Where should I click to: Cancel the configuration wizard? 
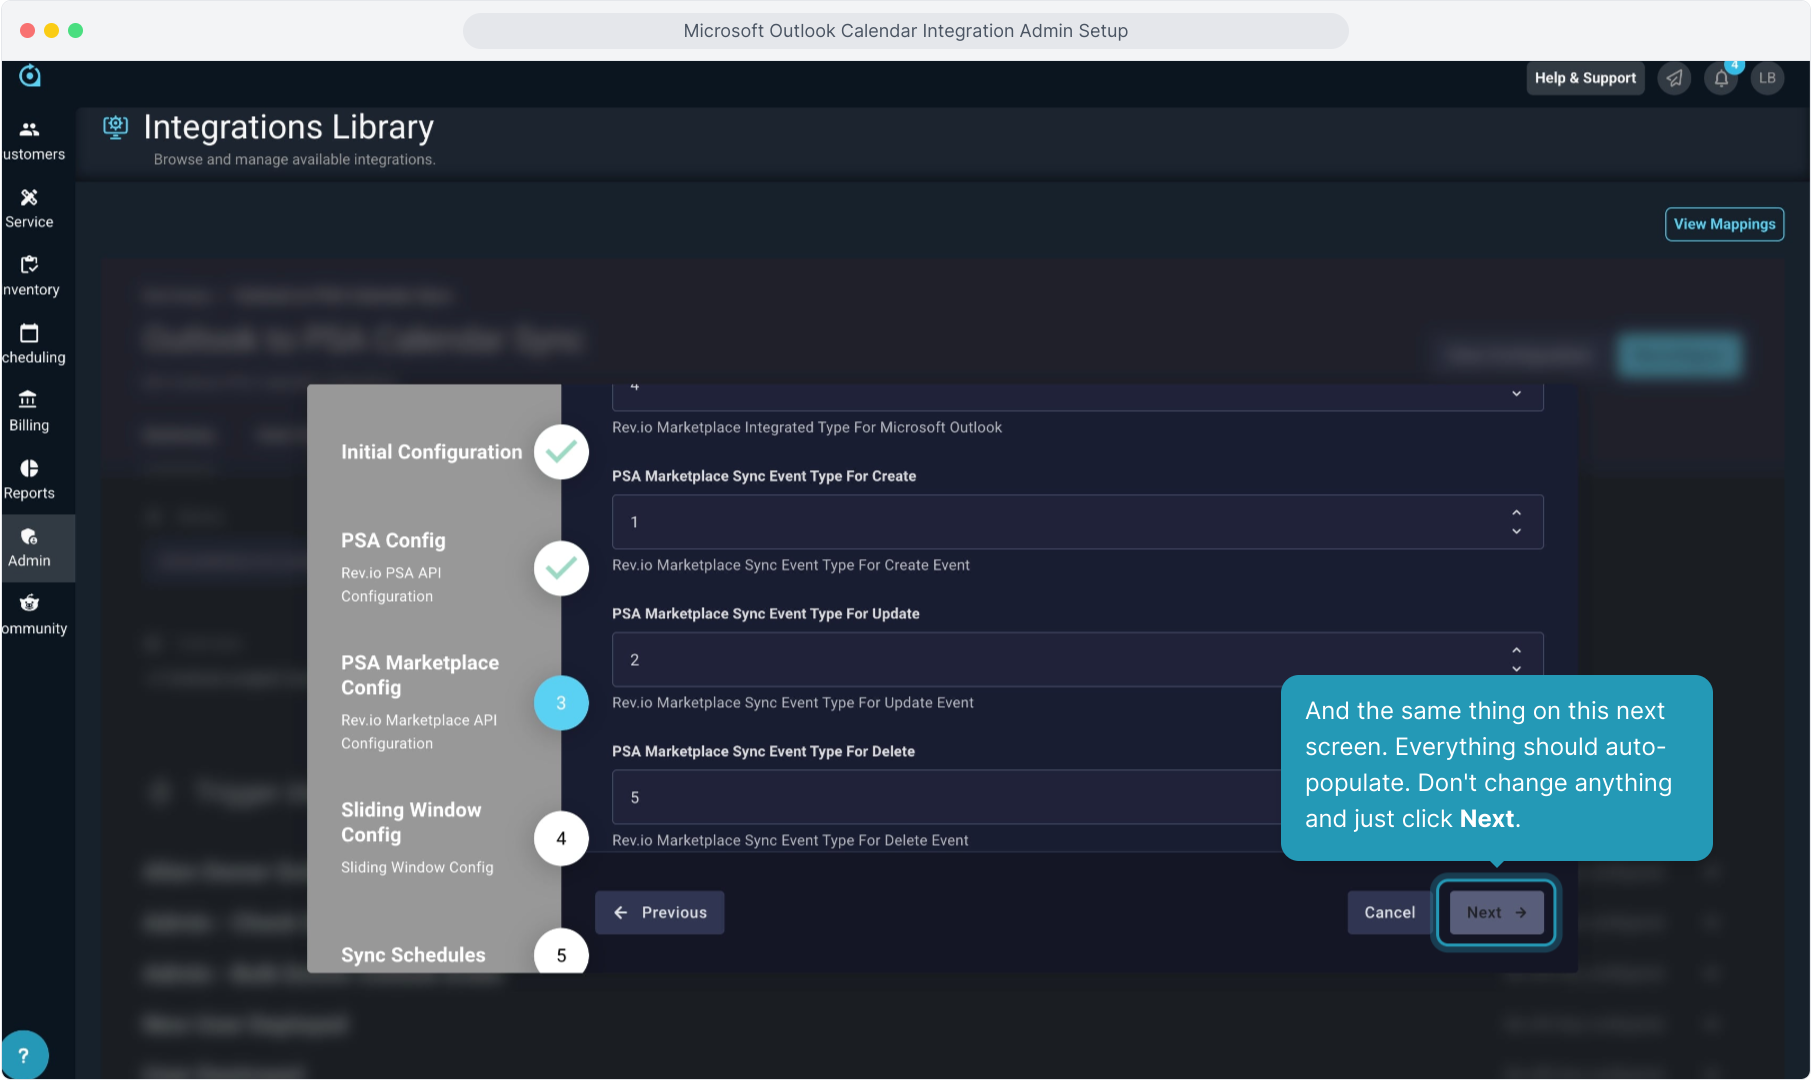1389,912
